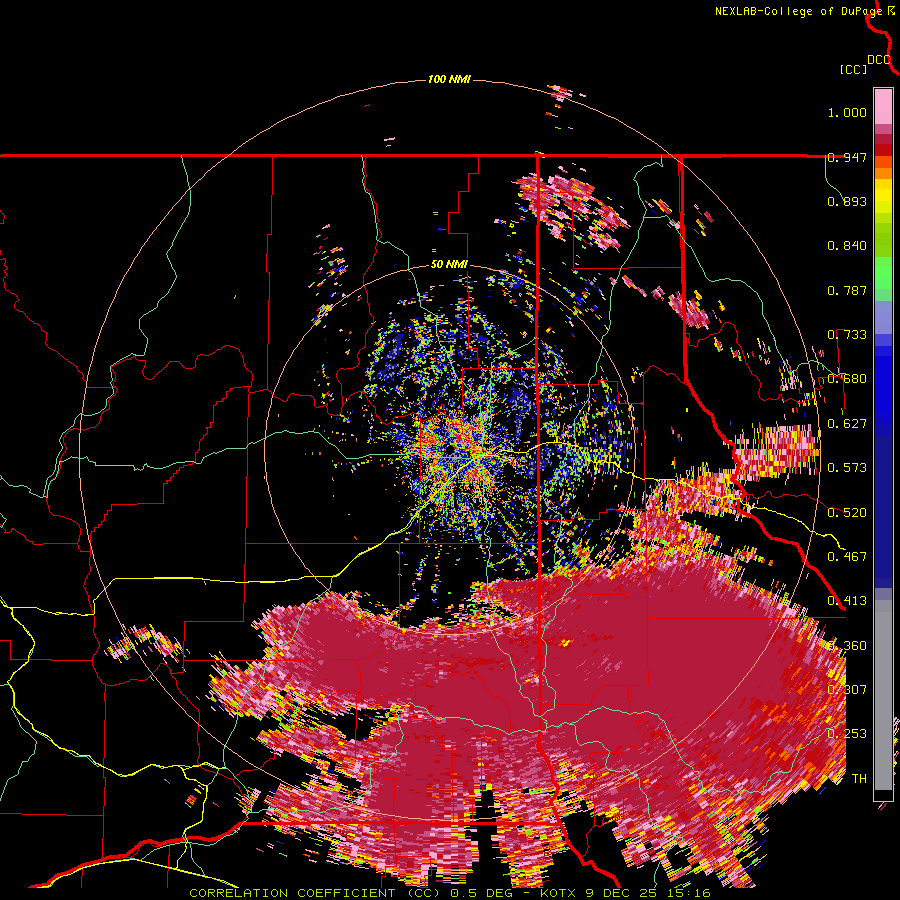Click the 0.467 legend value
The width and height of the screenshot is (900, 900).
click(847, 557)
